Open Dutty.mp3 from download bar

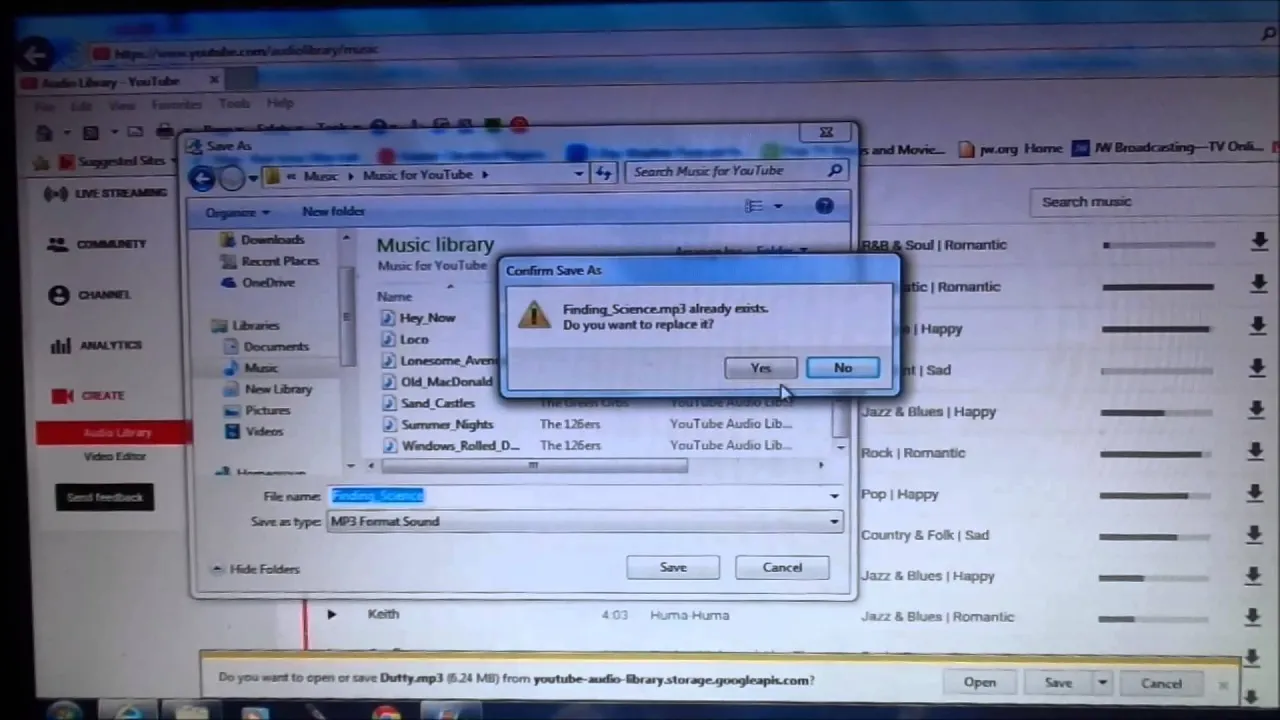pyautogui.click(x=979, y=683)
